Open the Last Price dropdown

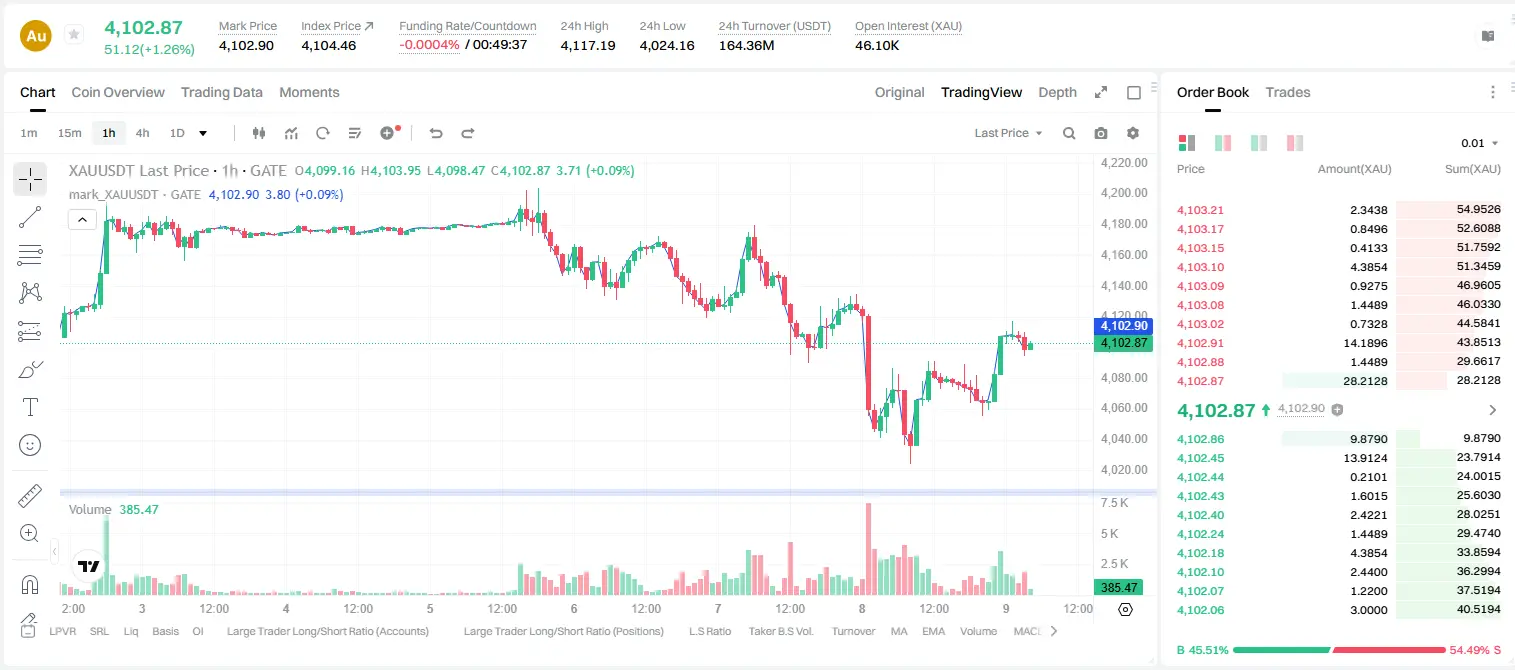click(x=1008, y=133)
